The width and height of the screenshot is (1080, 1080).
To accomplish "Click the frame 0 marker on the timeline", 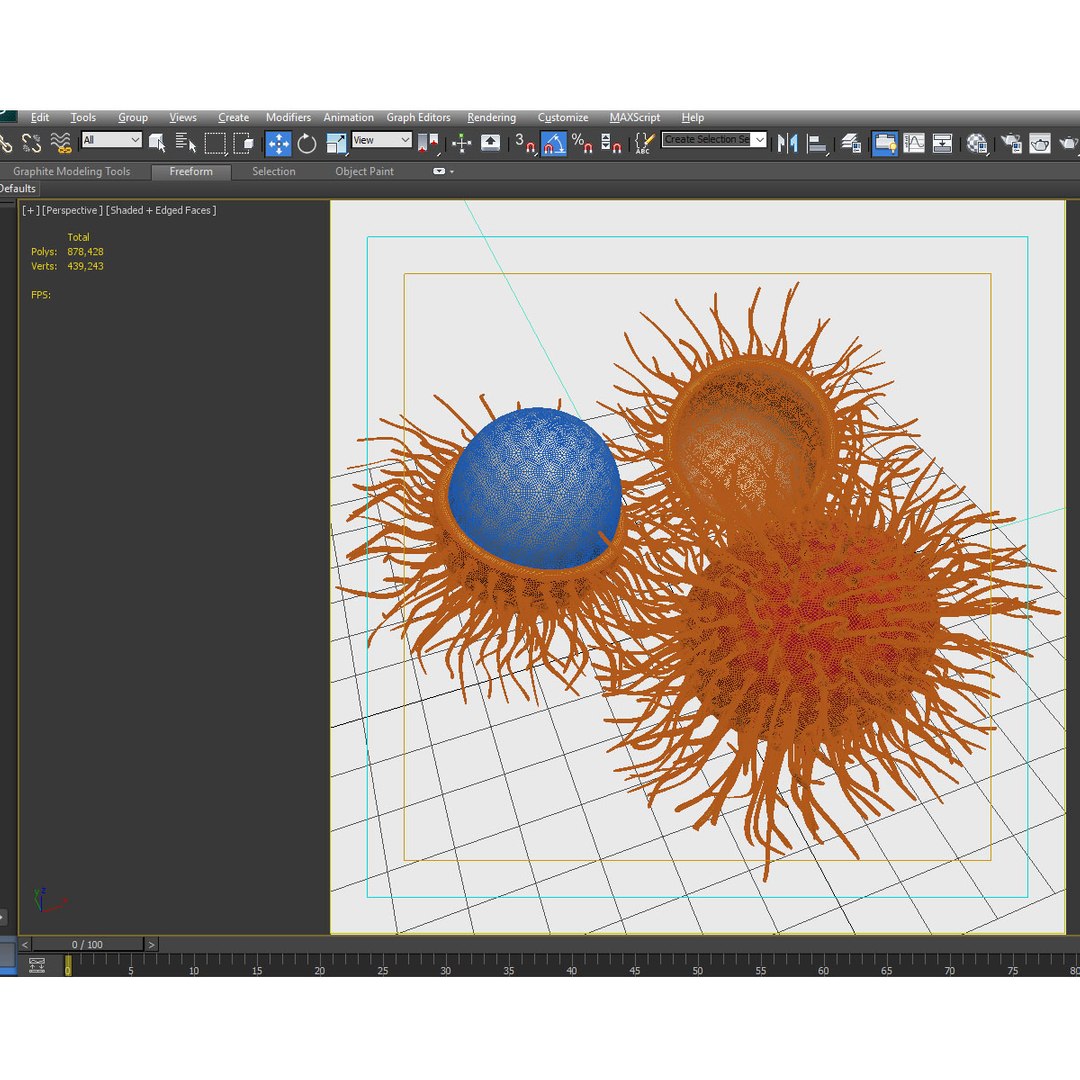I will [68, 965].
